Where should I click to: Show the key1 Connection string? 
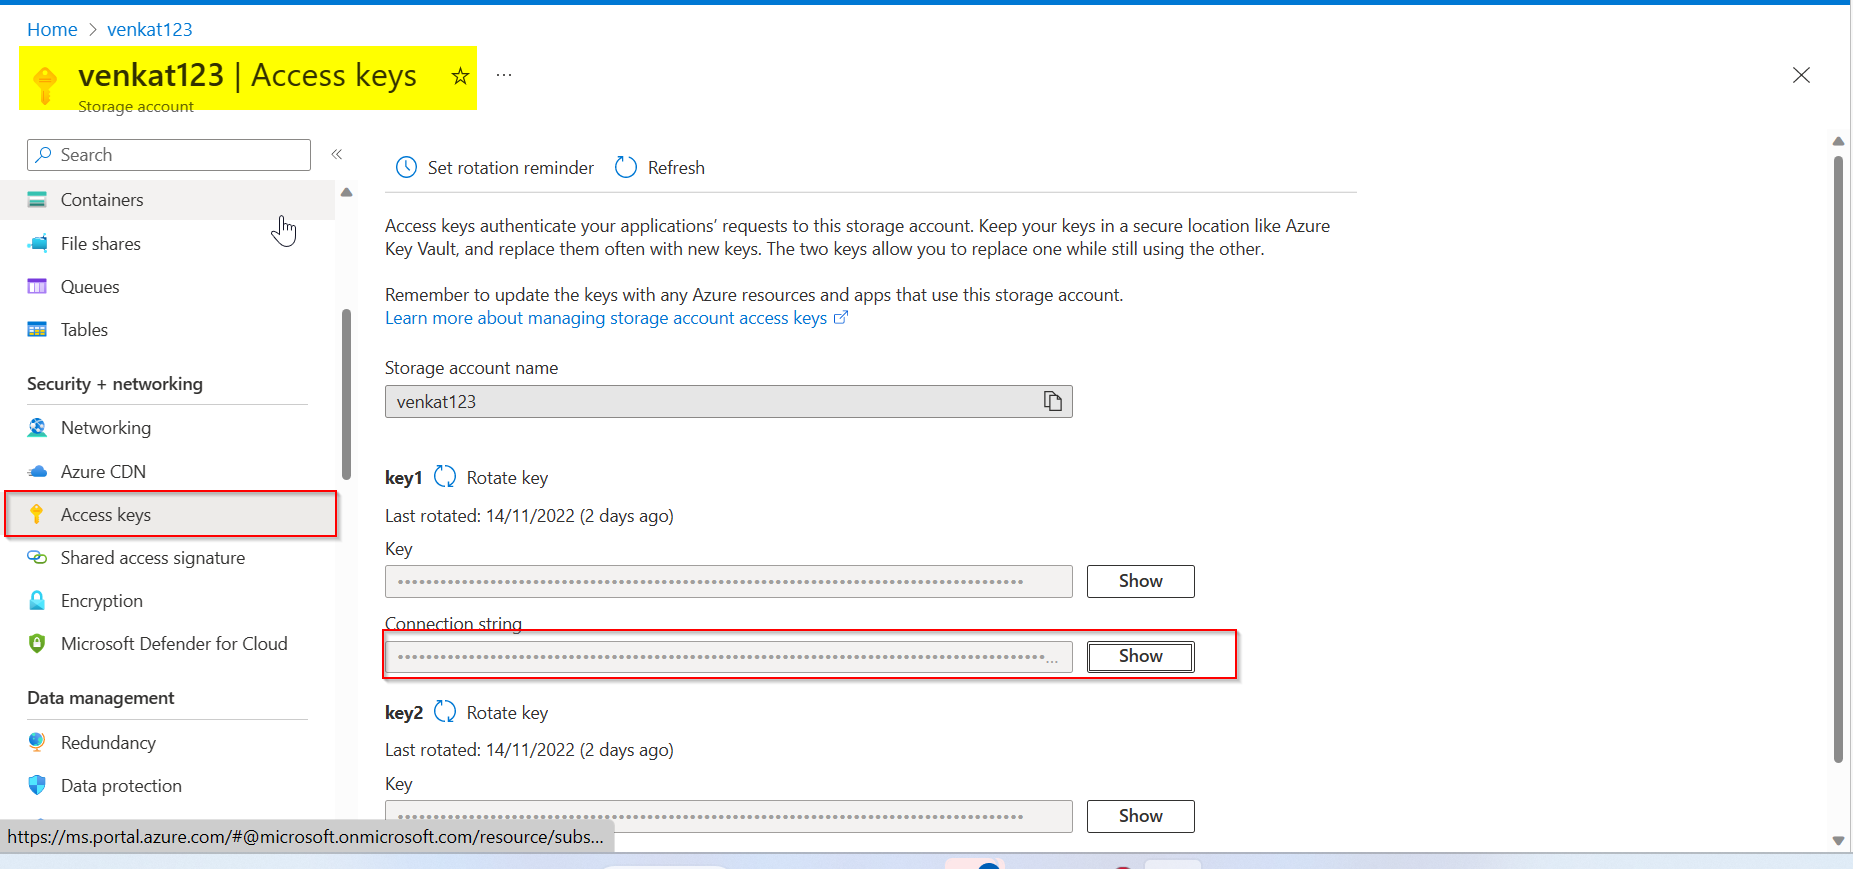pos(1140,656)
